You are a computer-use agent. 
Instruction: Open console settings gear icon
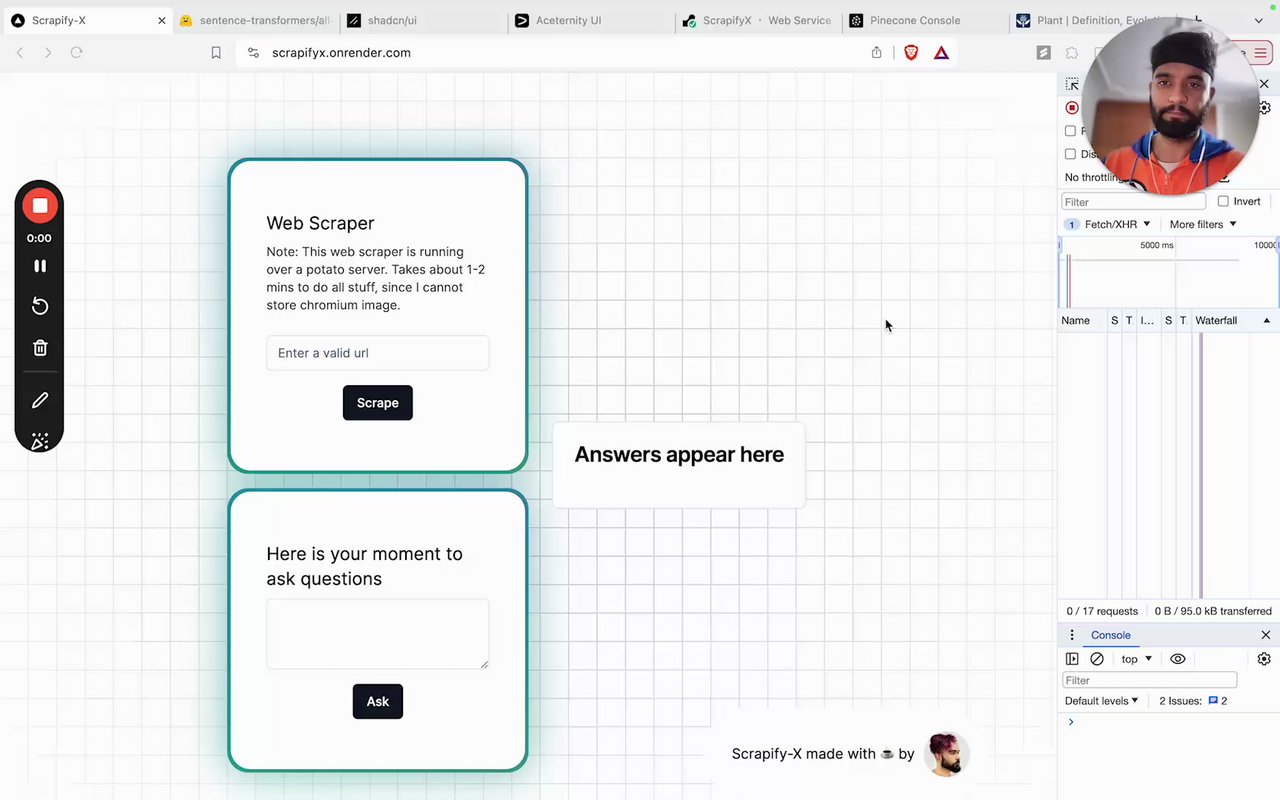pyautogui.click(x=1264, y=659)
